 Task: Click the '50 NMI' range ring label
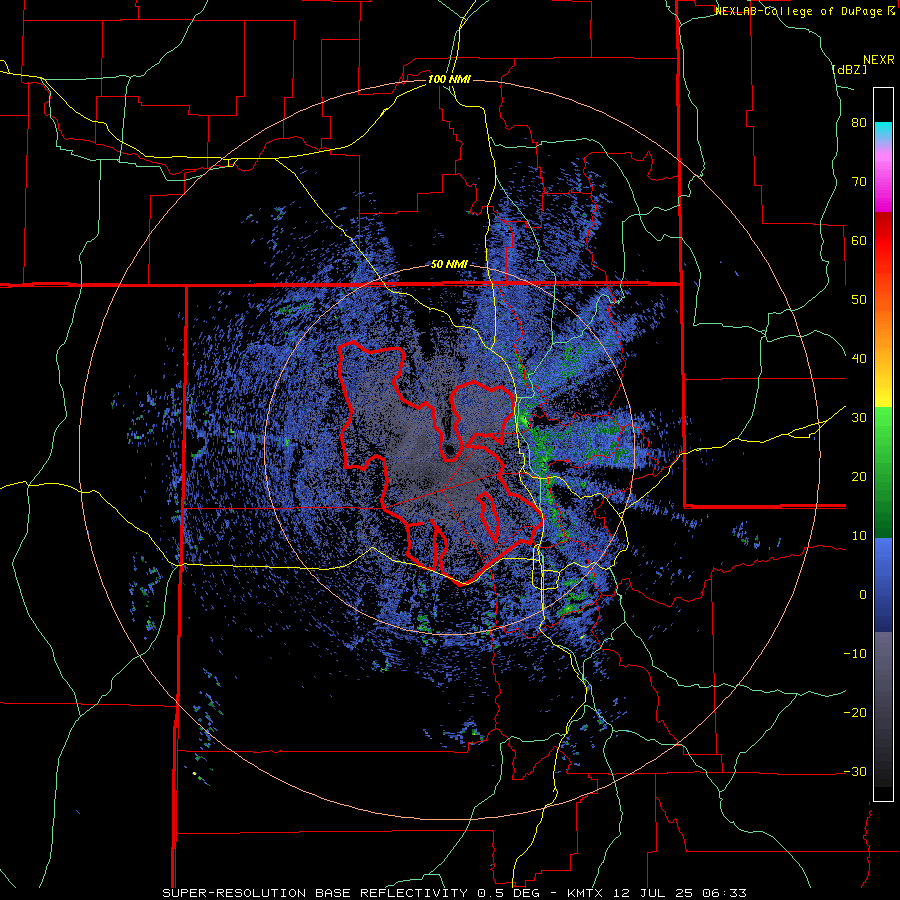[449, 265]
